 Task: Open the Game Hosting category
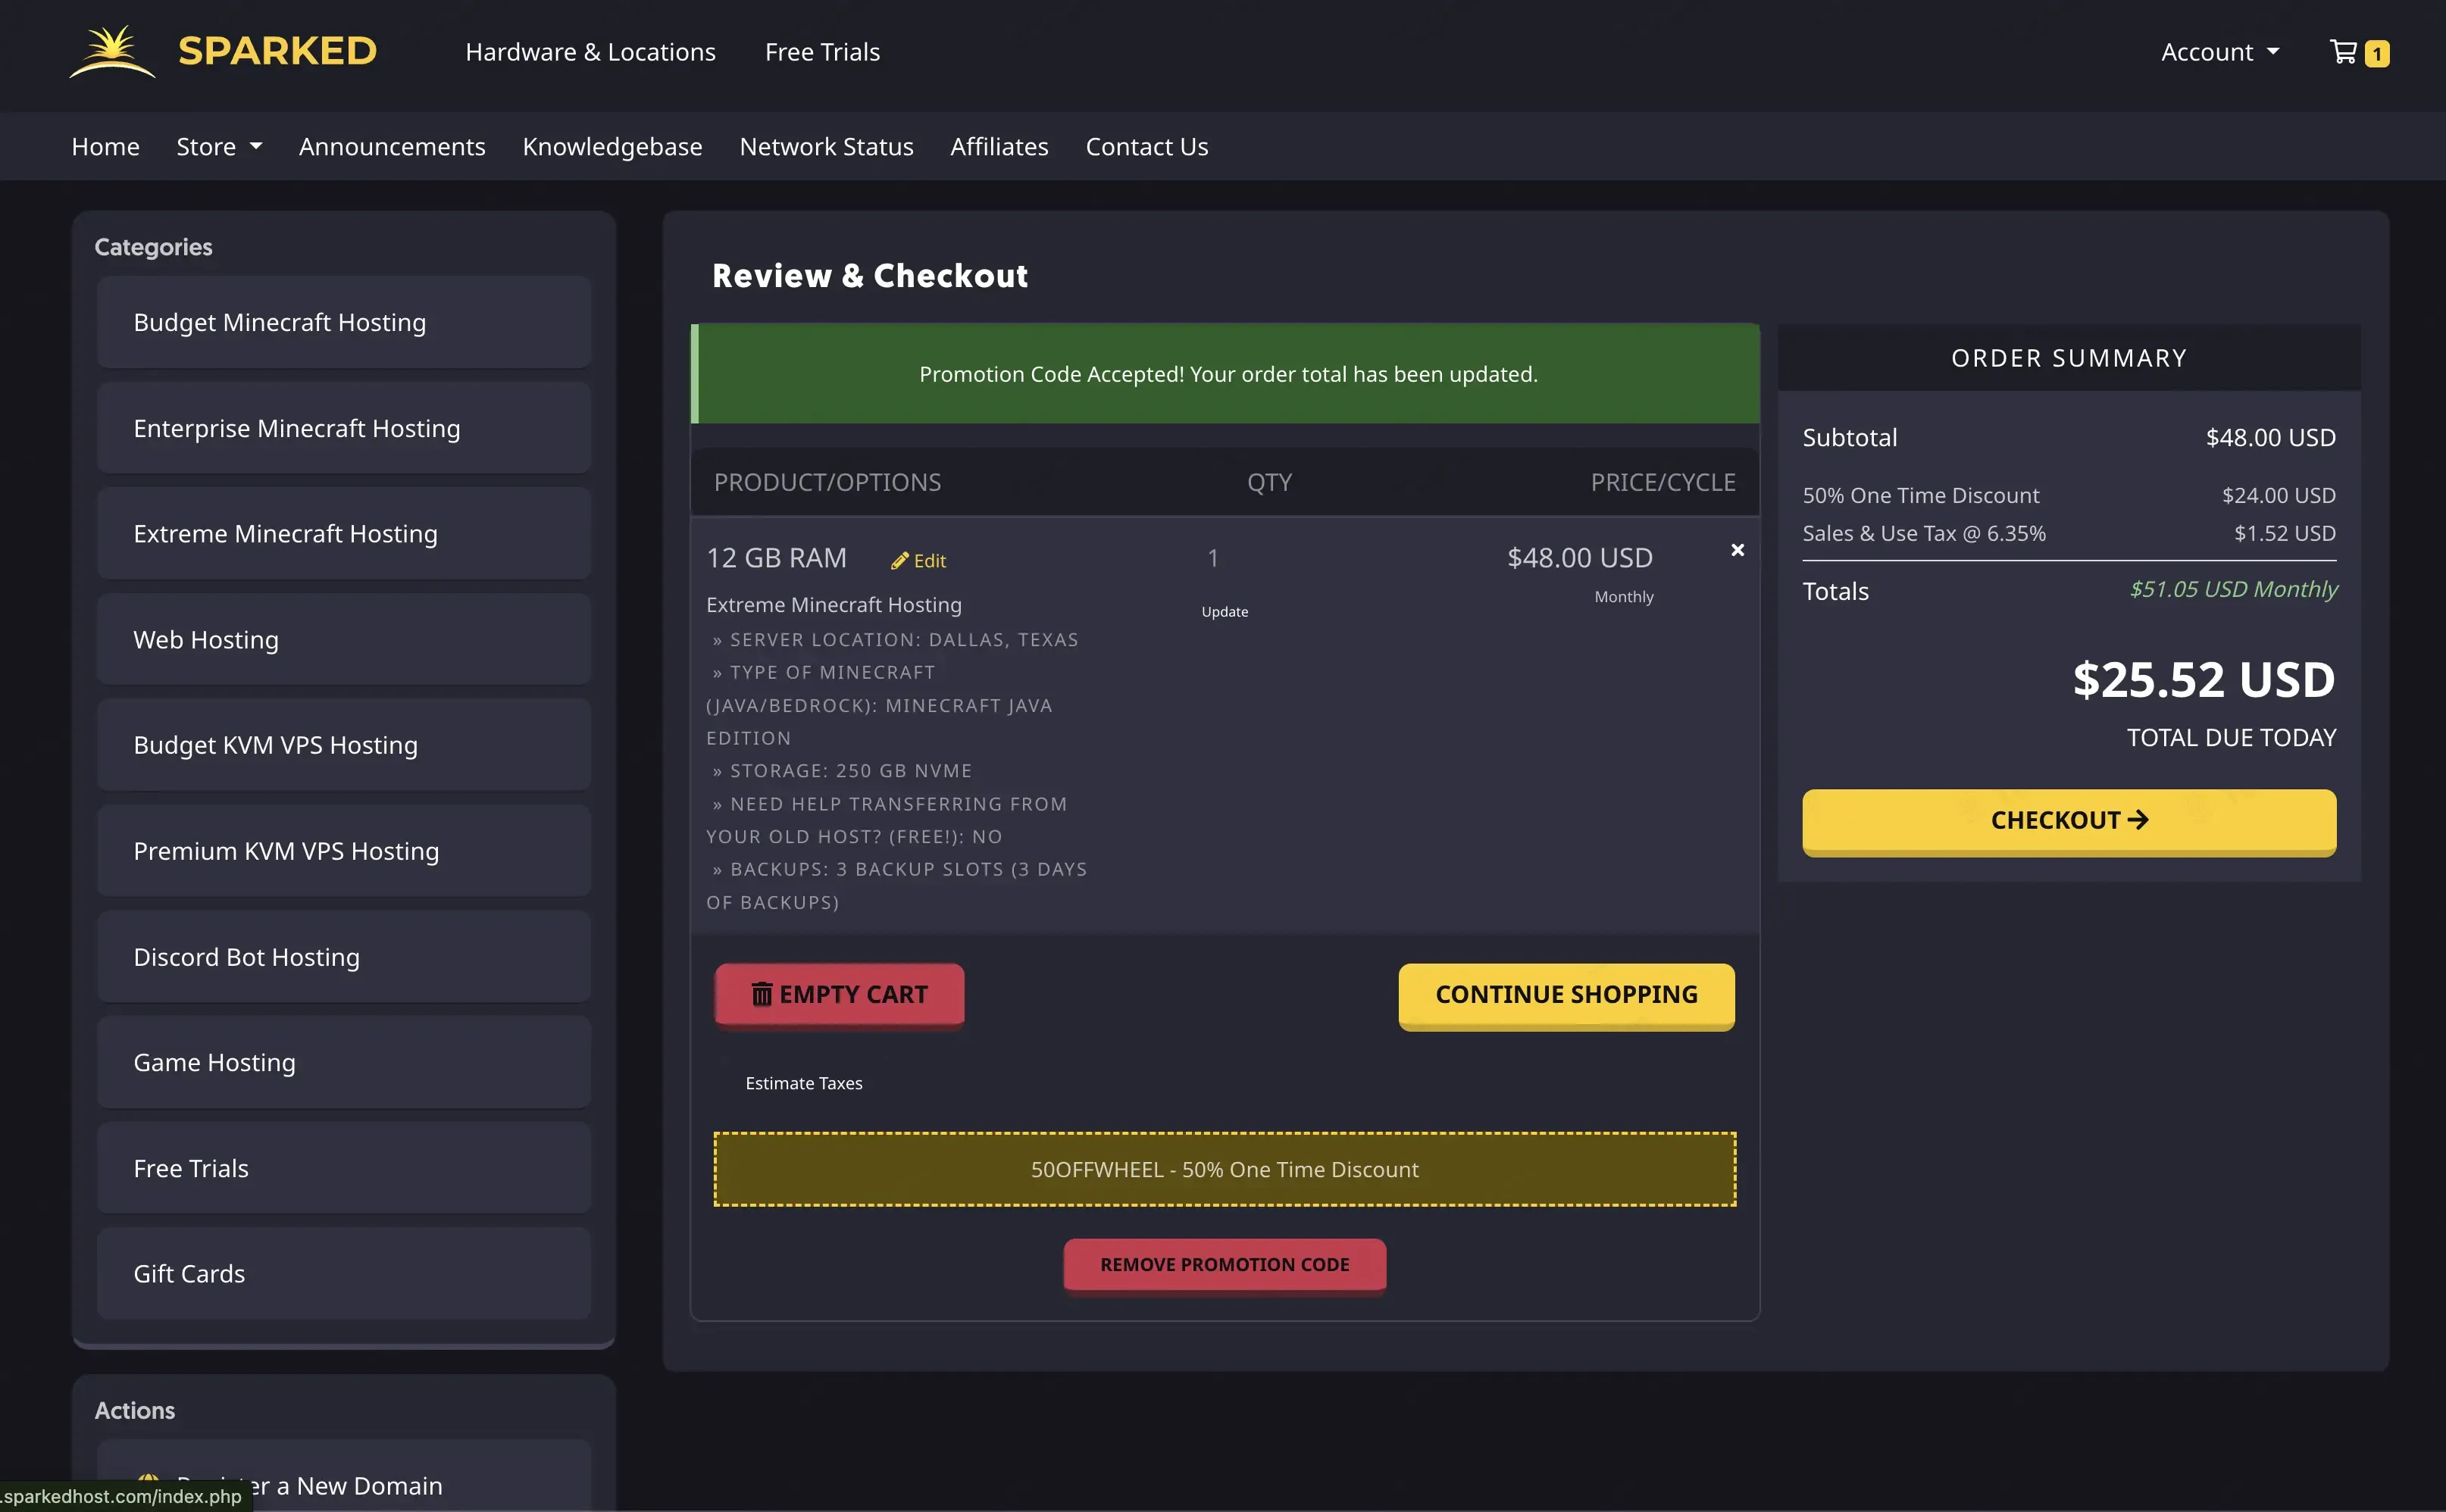344,1062
